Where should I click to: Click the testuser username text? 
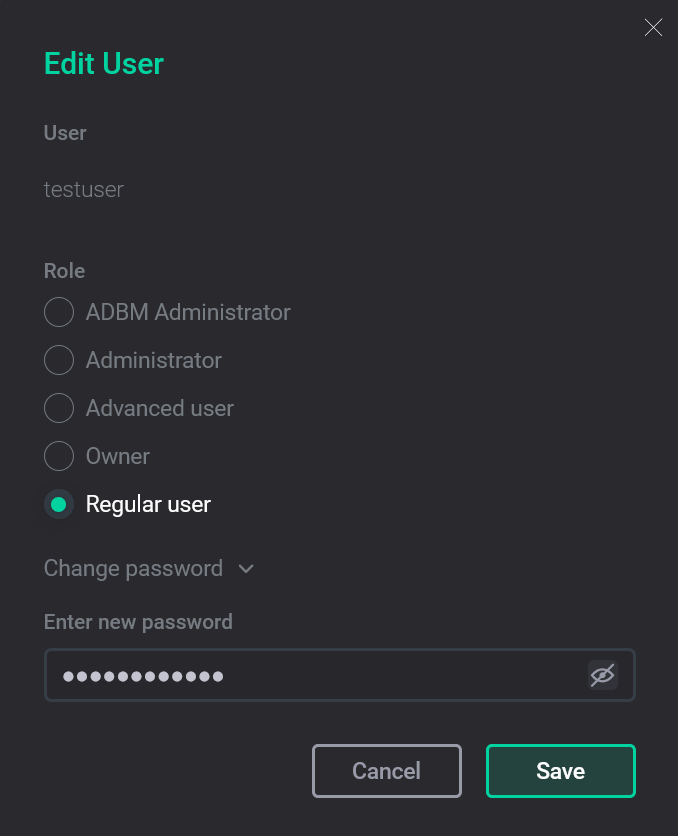(83, 189)
